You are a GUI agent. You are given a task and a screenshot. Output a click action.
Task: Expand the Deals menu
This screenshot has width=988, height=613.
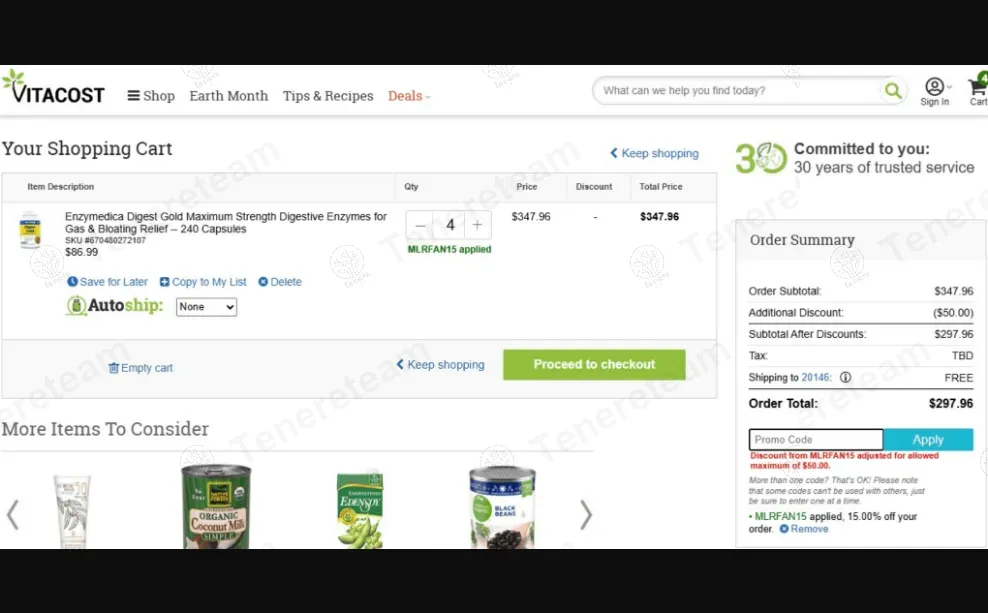409,96
